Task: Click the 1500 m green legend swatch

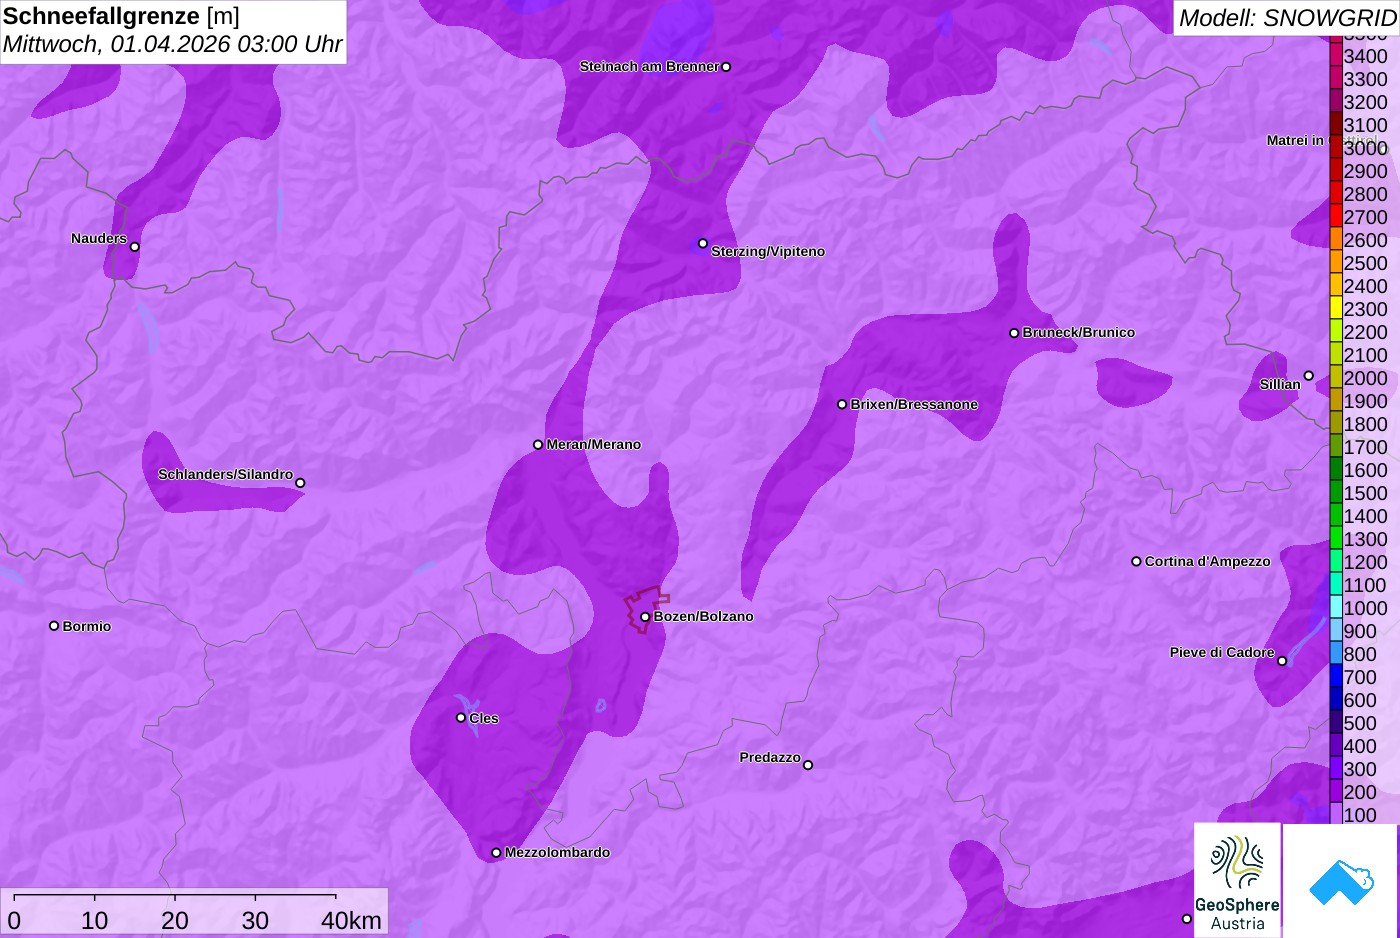Action: coord(1336,492)
